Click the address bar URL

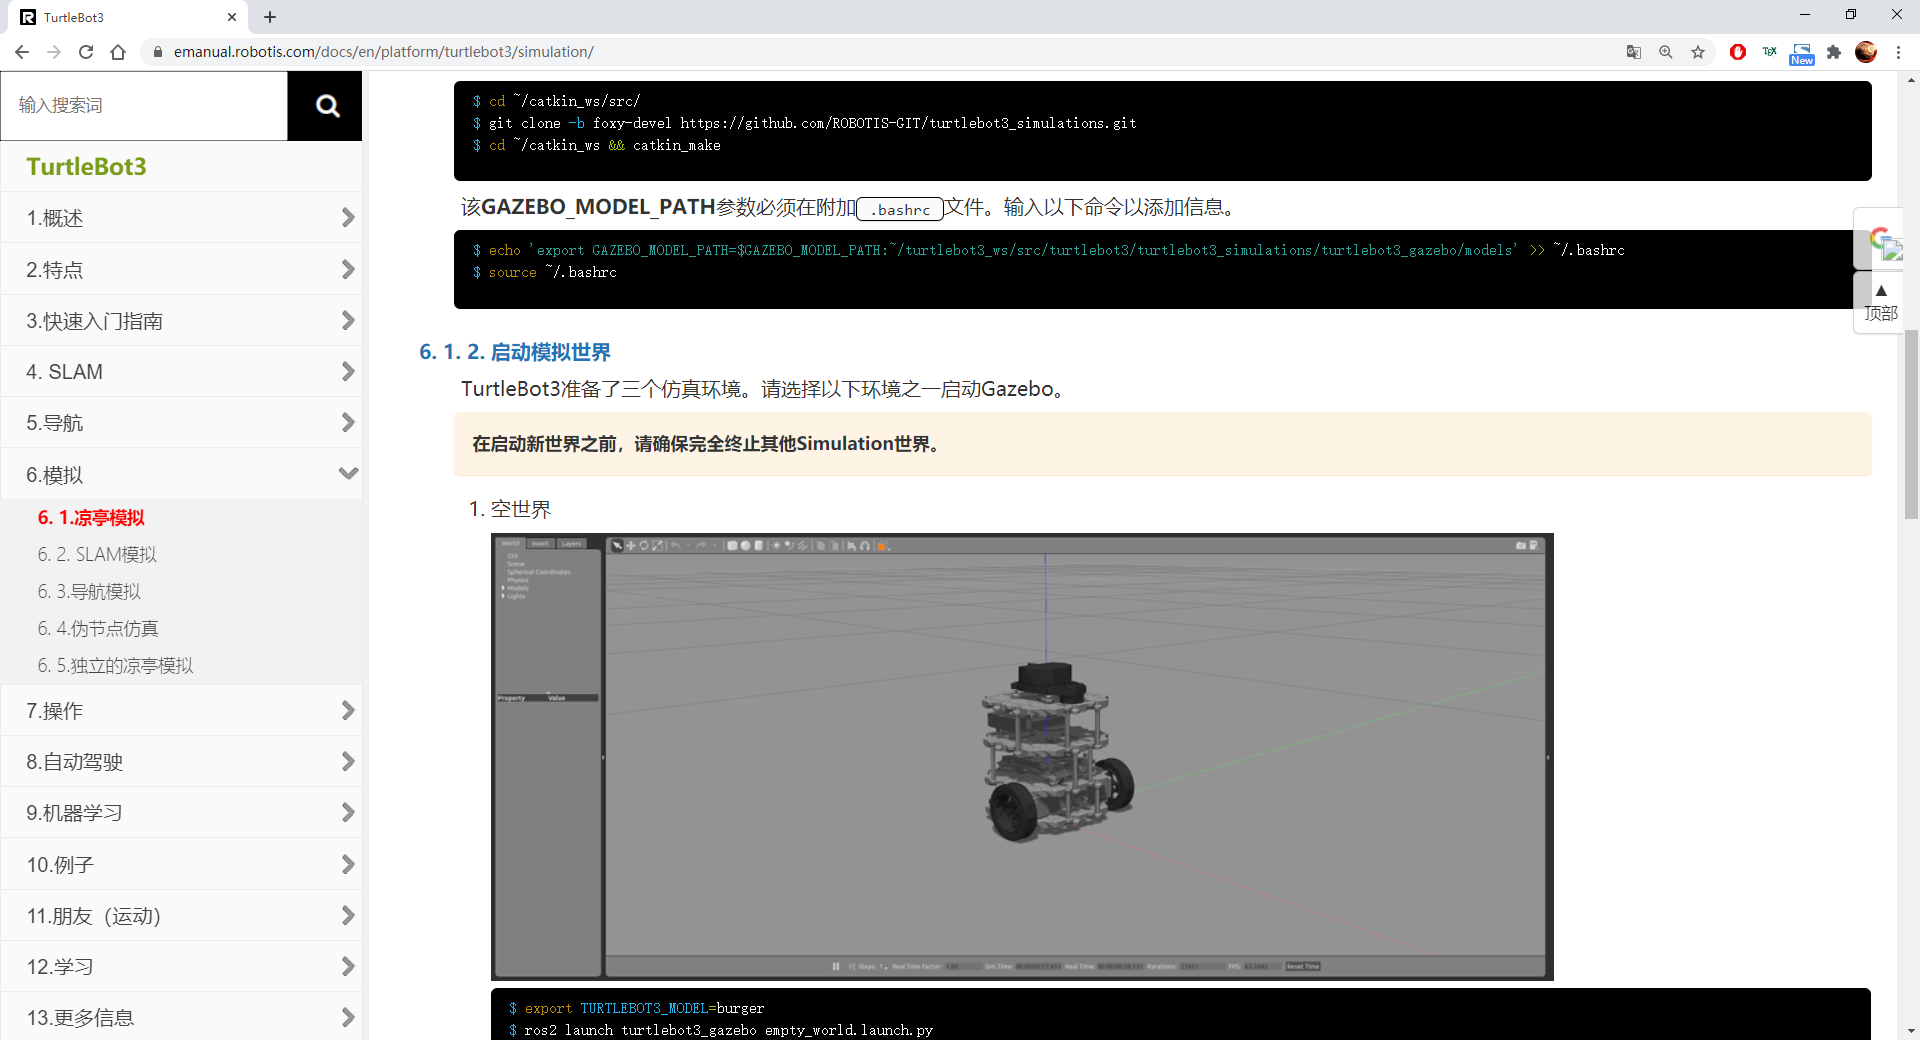[x=384, y=52]
